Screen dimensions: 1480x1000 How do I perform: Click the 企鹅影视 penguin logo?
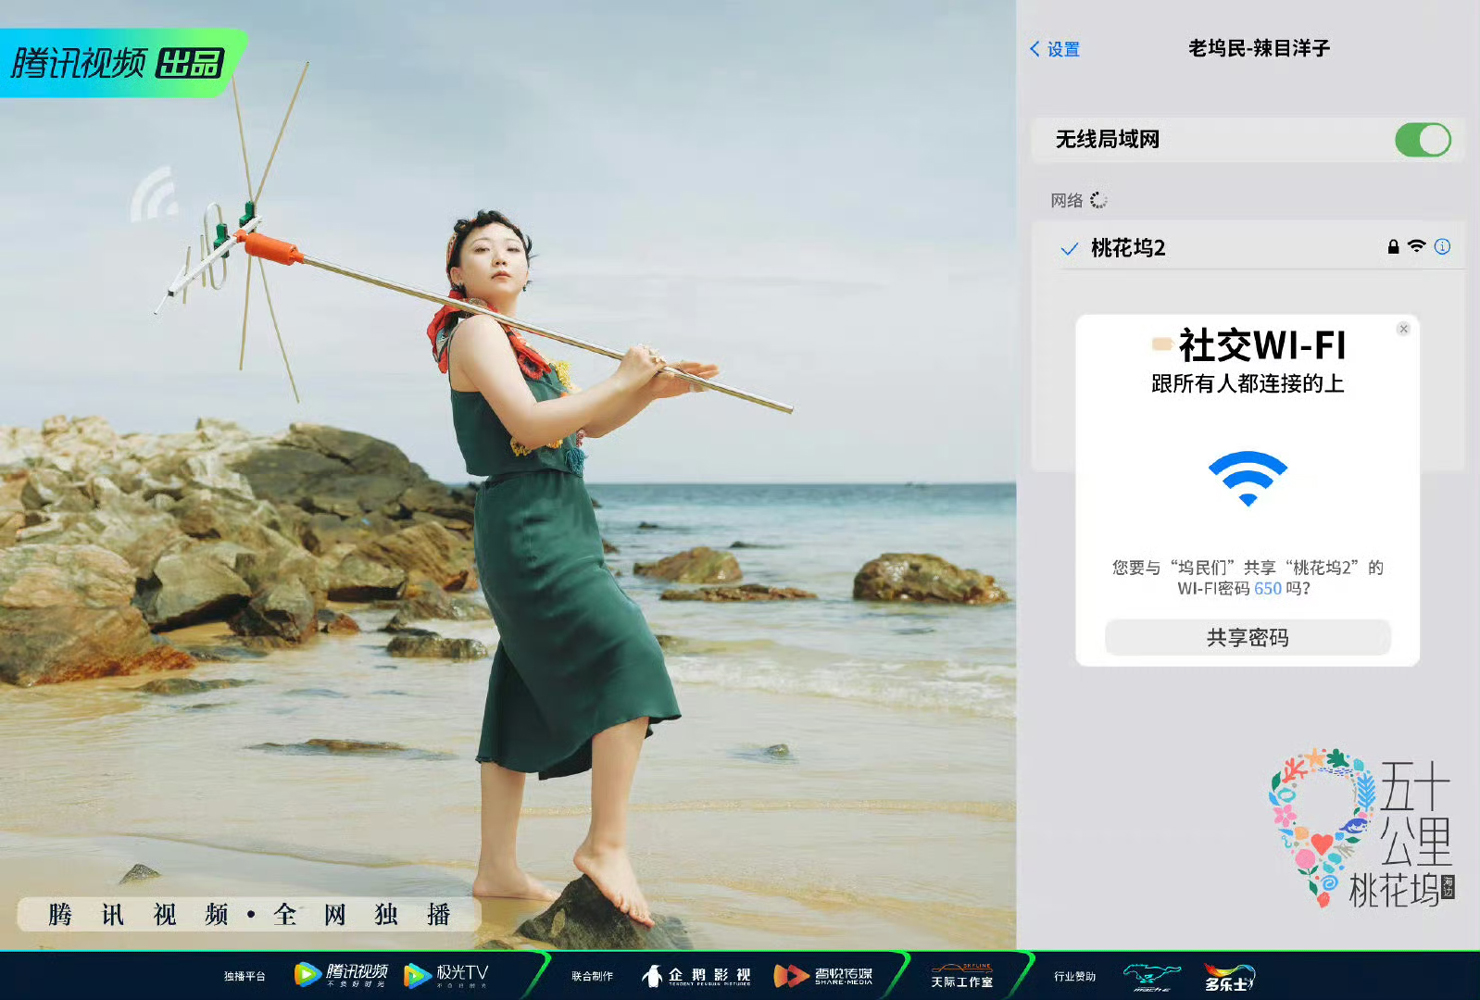[697, 975]
